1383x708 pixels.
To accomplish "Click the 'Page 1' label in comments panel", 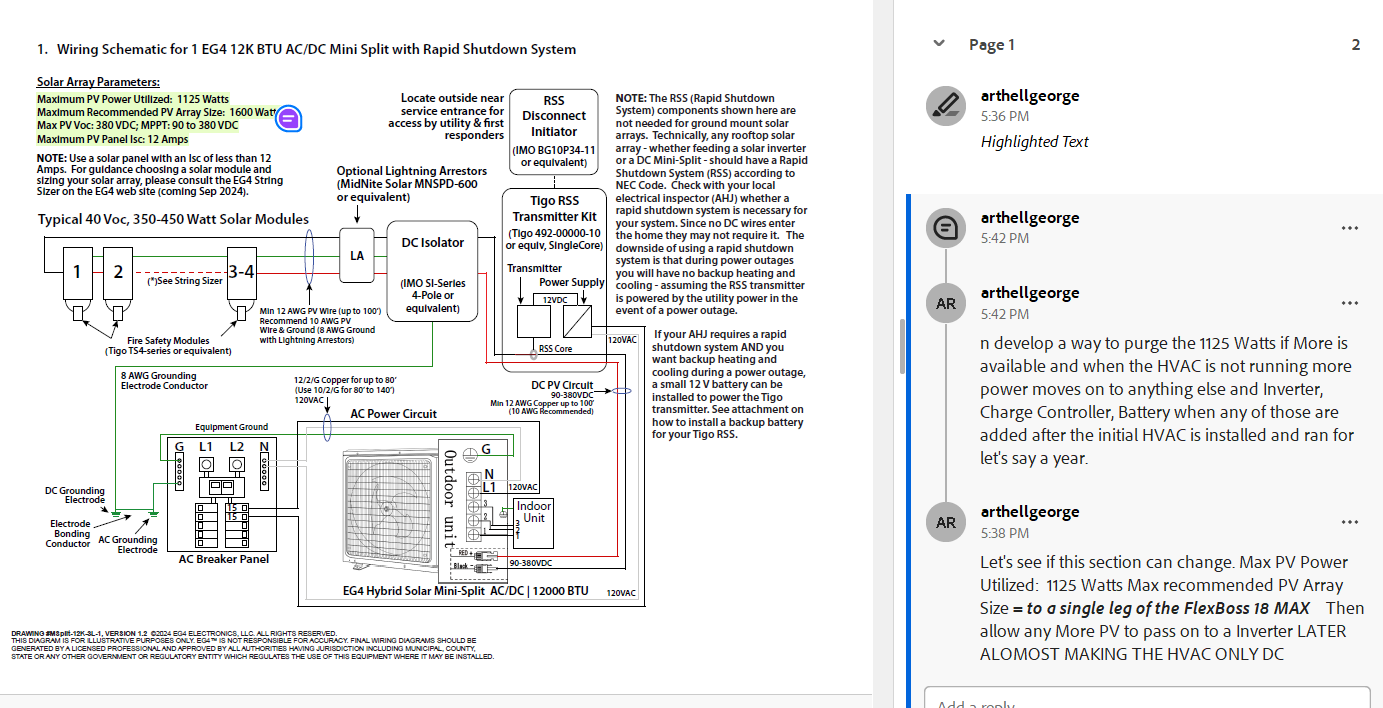I will coord(992,45).
